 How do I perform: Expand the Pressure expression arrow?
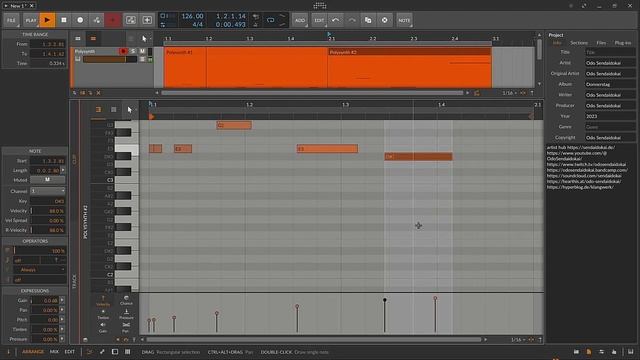[62, 339]
